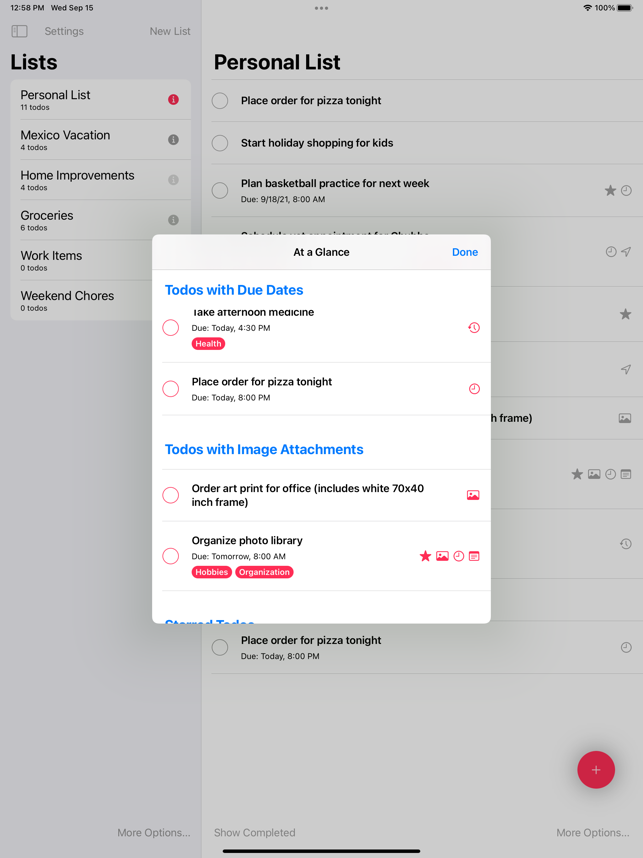Tap New List
643x858 pixels.
(x=170, y=31)
